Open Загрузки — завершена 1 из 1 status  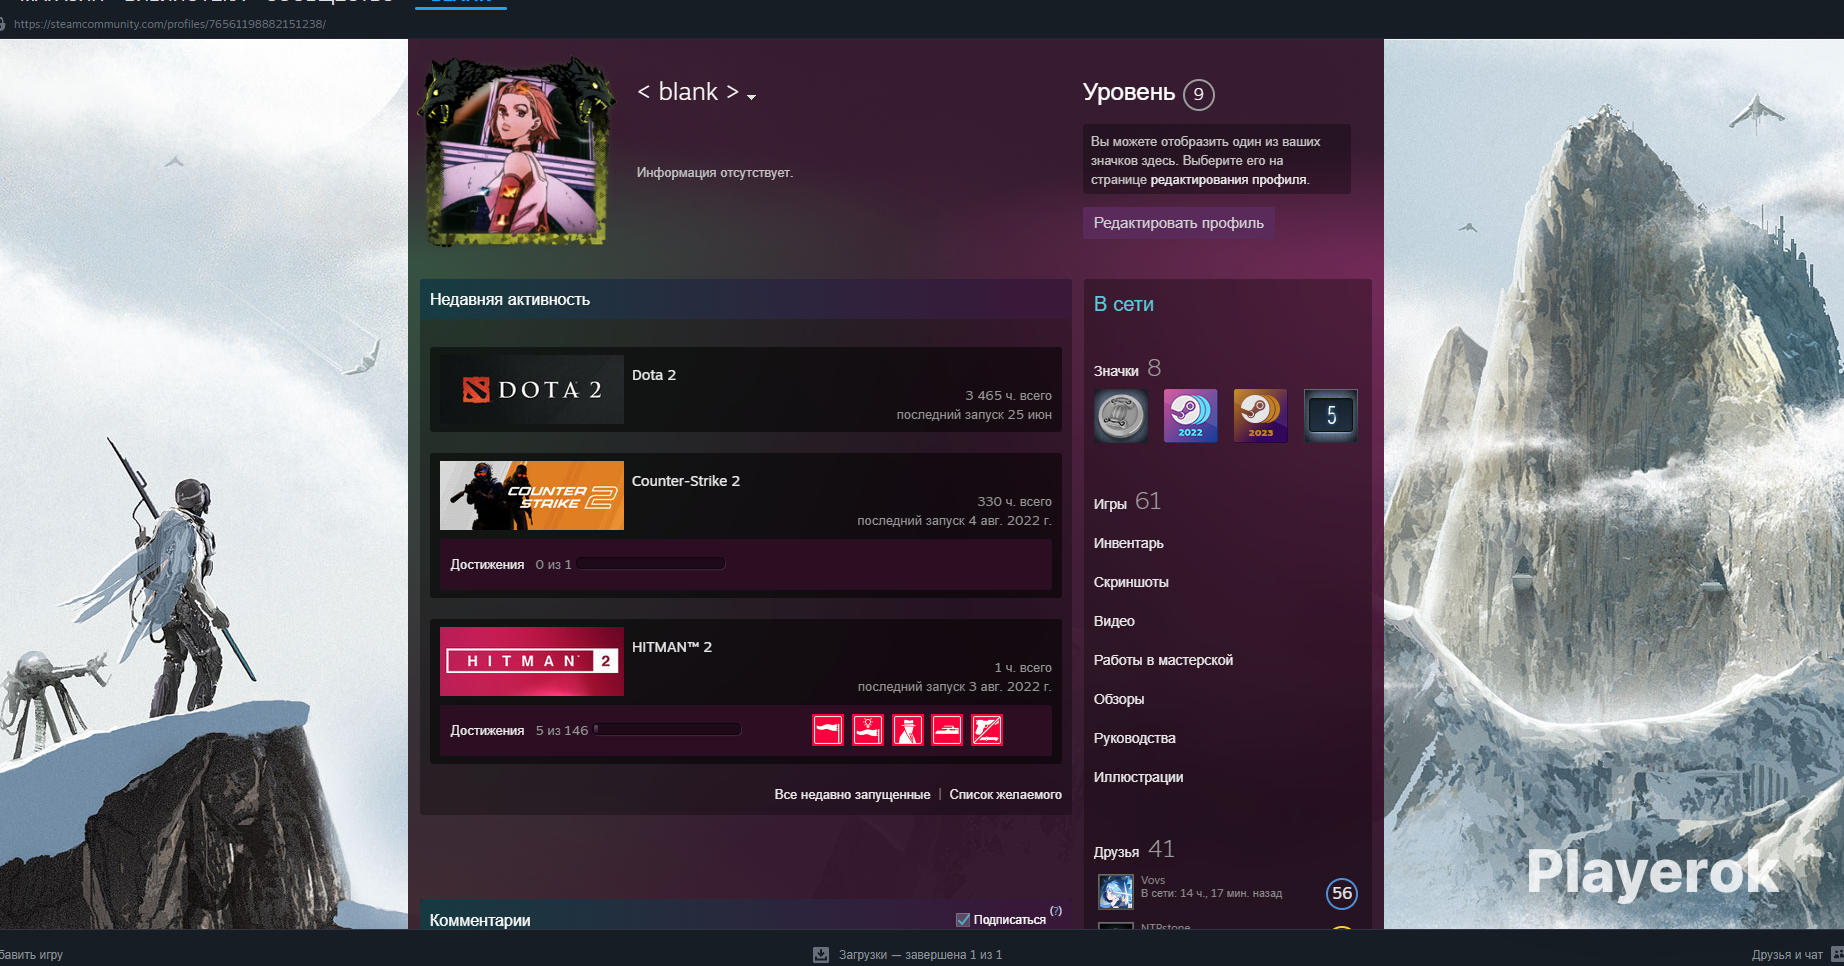[920, 955]
